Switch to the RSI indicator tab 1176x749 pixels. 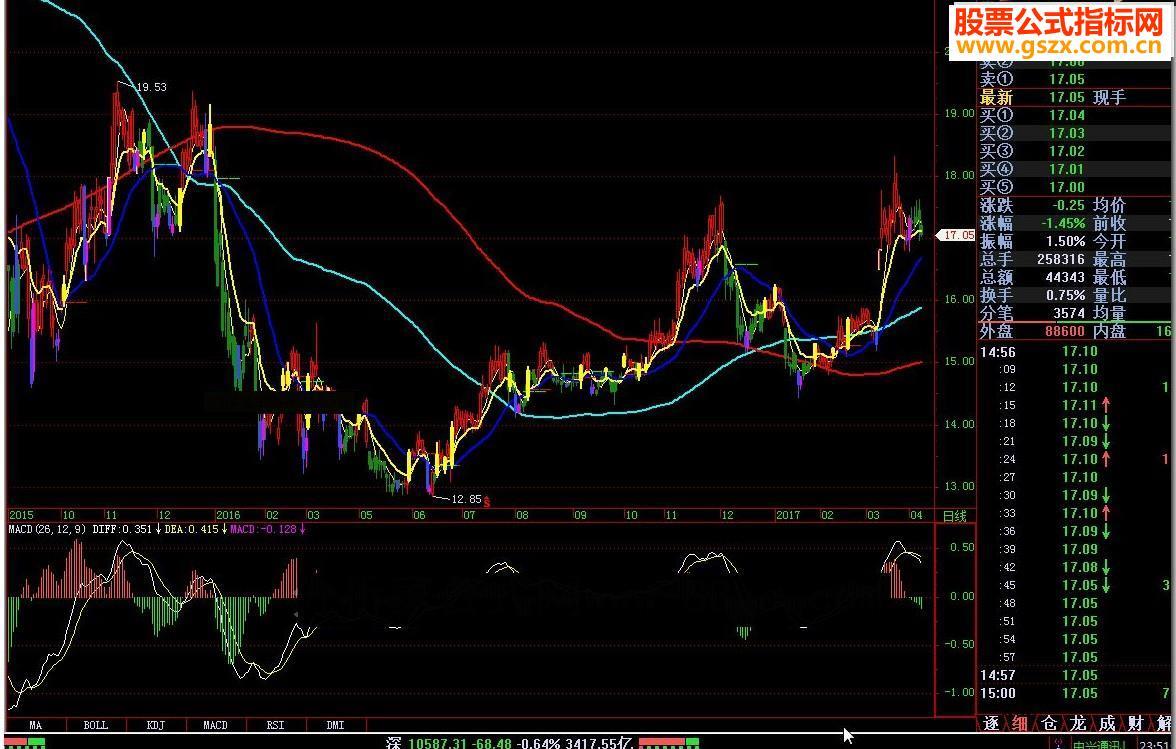275,725
